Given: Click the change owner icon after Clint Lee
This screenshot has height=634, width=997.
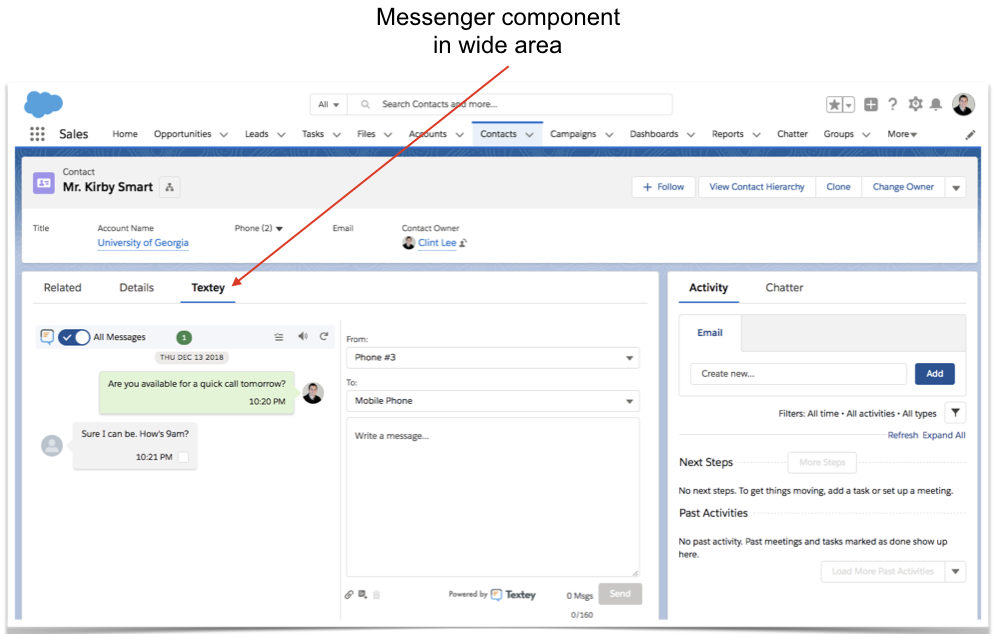Looking at the screenshot, I should tap(463, 243).
